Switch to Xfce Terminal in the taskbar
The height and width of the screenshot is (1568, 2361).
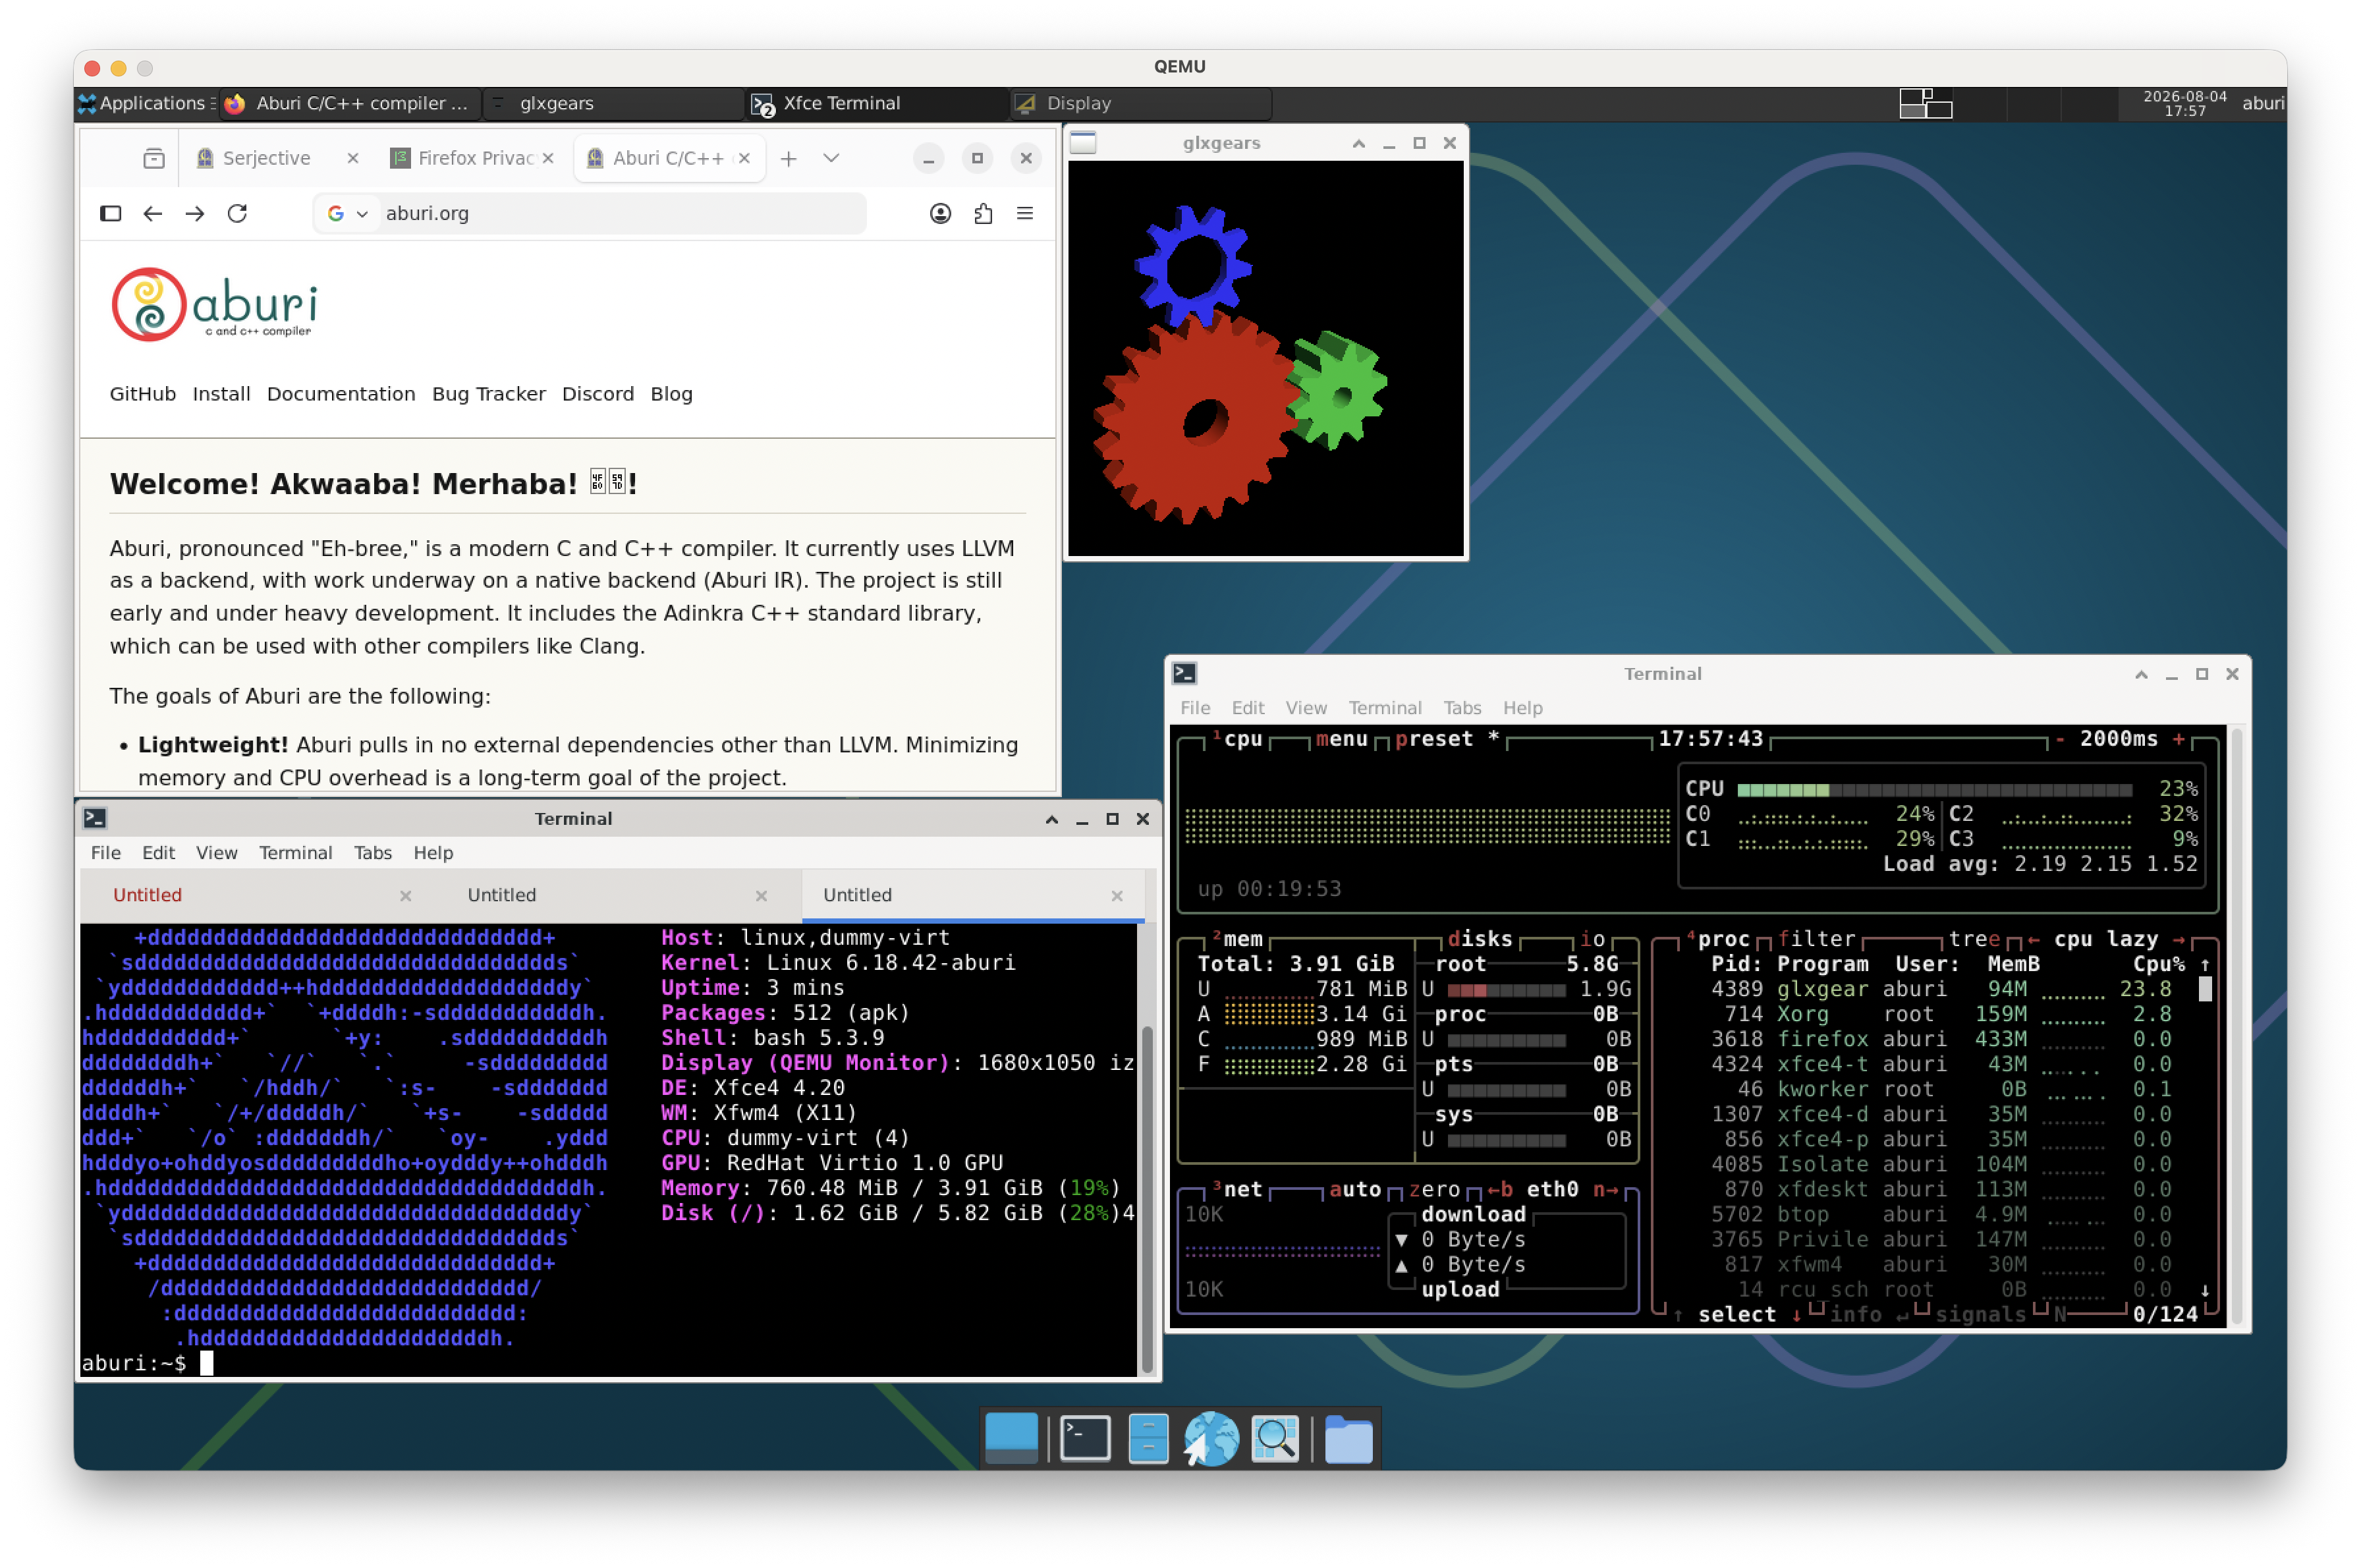877,103
